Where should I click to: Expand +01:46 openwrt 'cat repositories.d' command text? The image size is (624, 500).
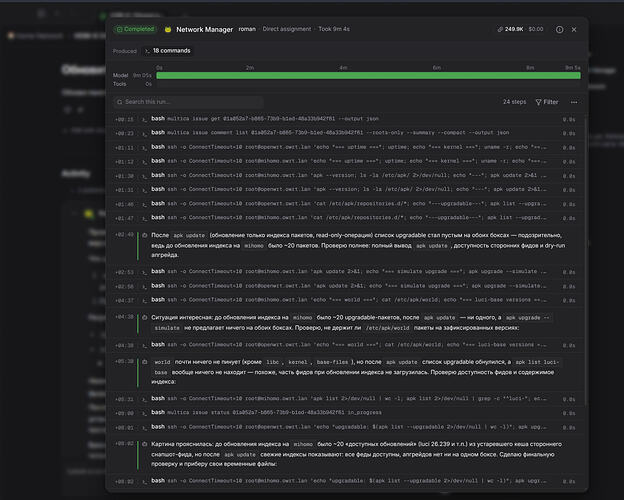click(357, 203)
